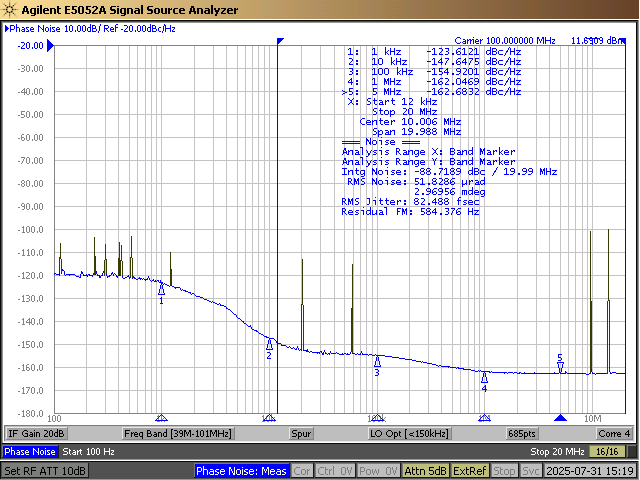
Task: Click the Agilent logo icon in title bar
Action: (9, 9)
